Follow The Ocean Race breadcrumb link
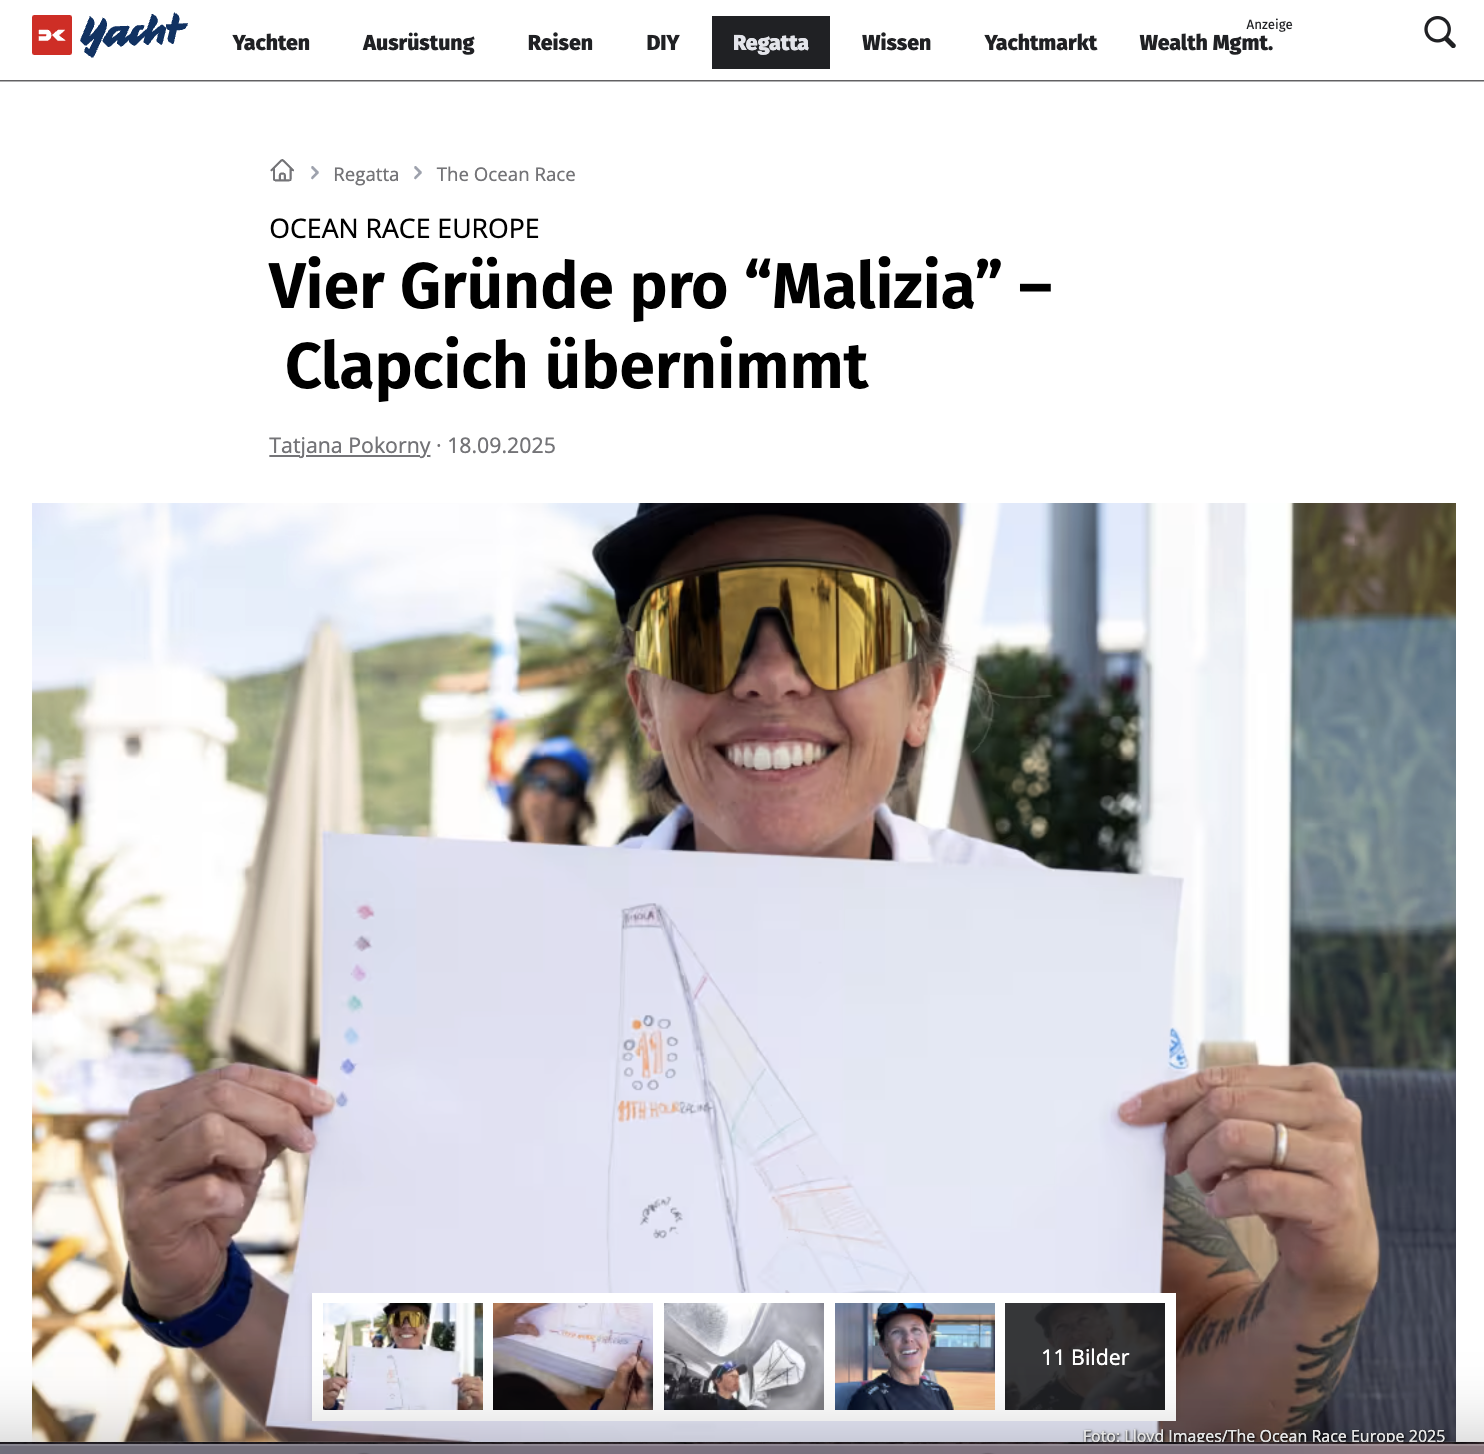Screen dimensions: 1484x1454 click(506, 174)
